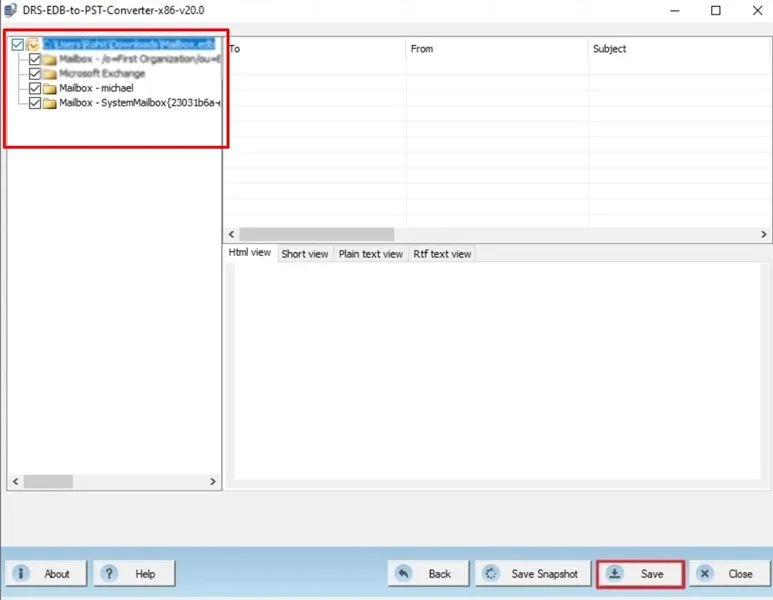The width and height of the screenshot is (773, 600).
Task: Click the EDB file root node icon
Action: tap(33, 45)
